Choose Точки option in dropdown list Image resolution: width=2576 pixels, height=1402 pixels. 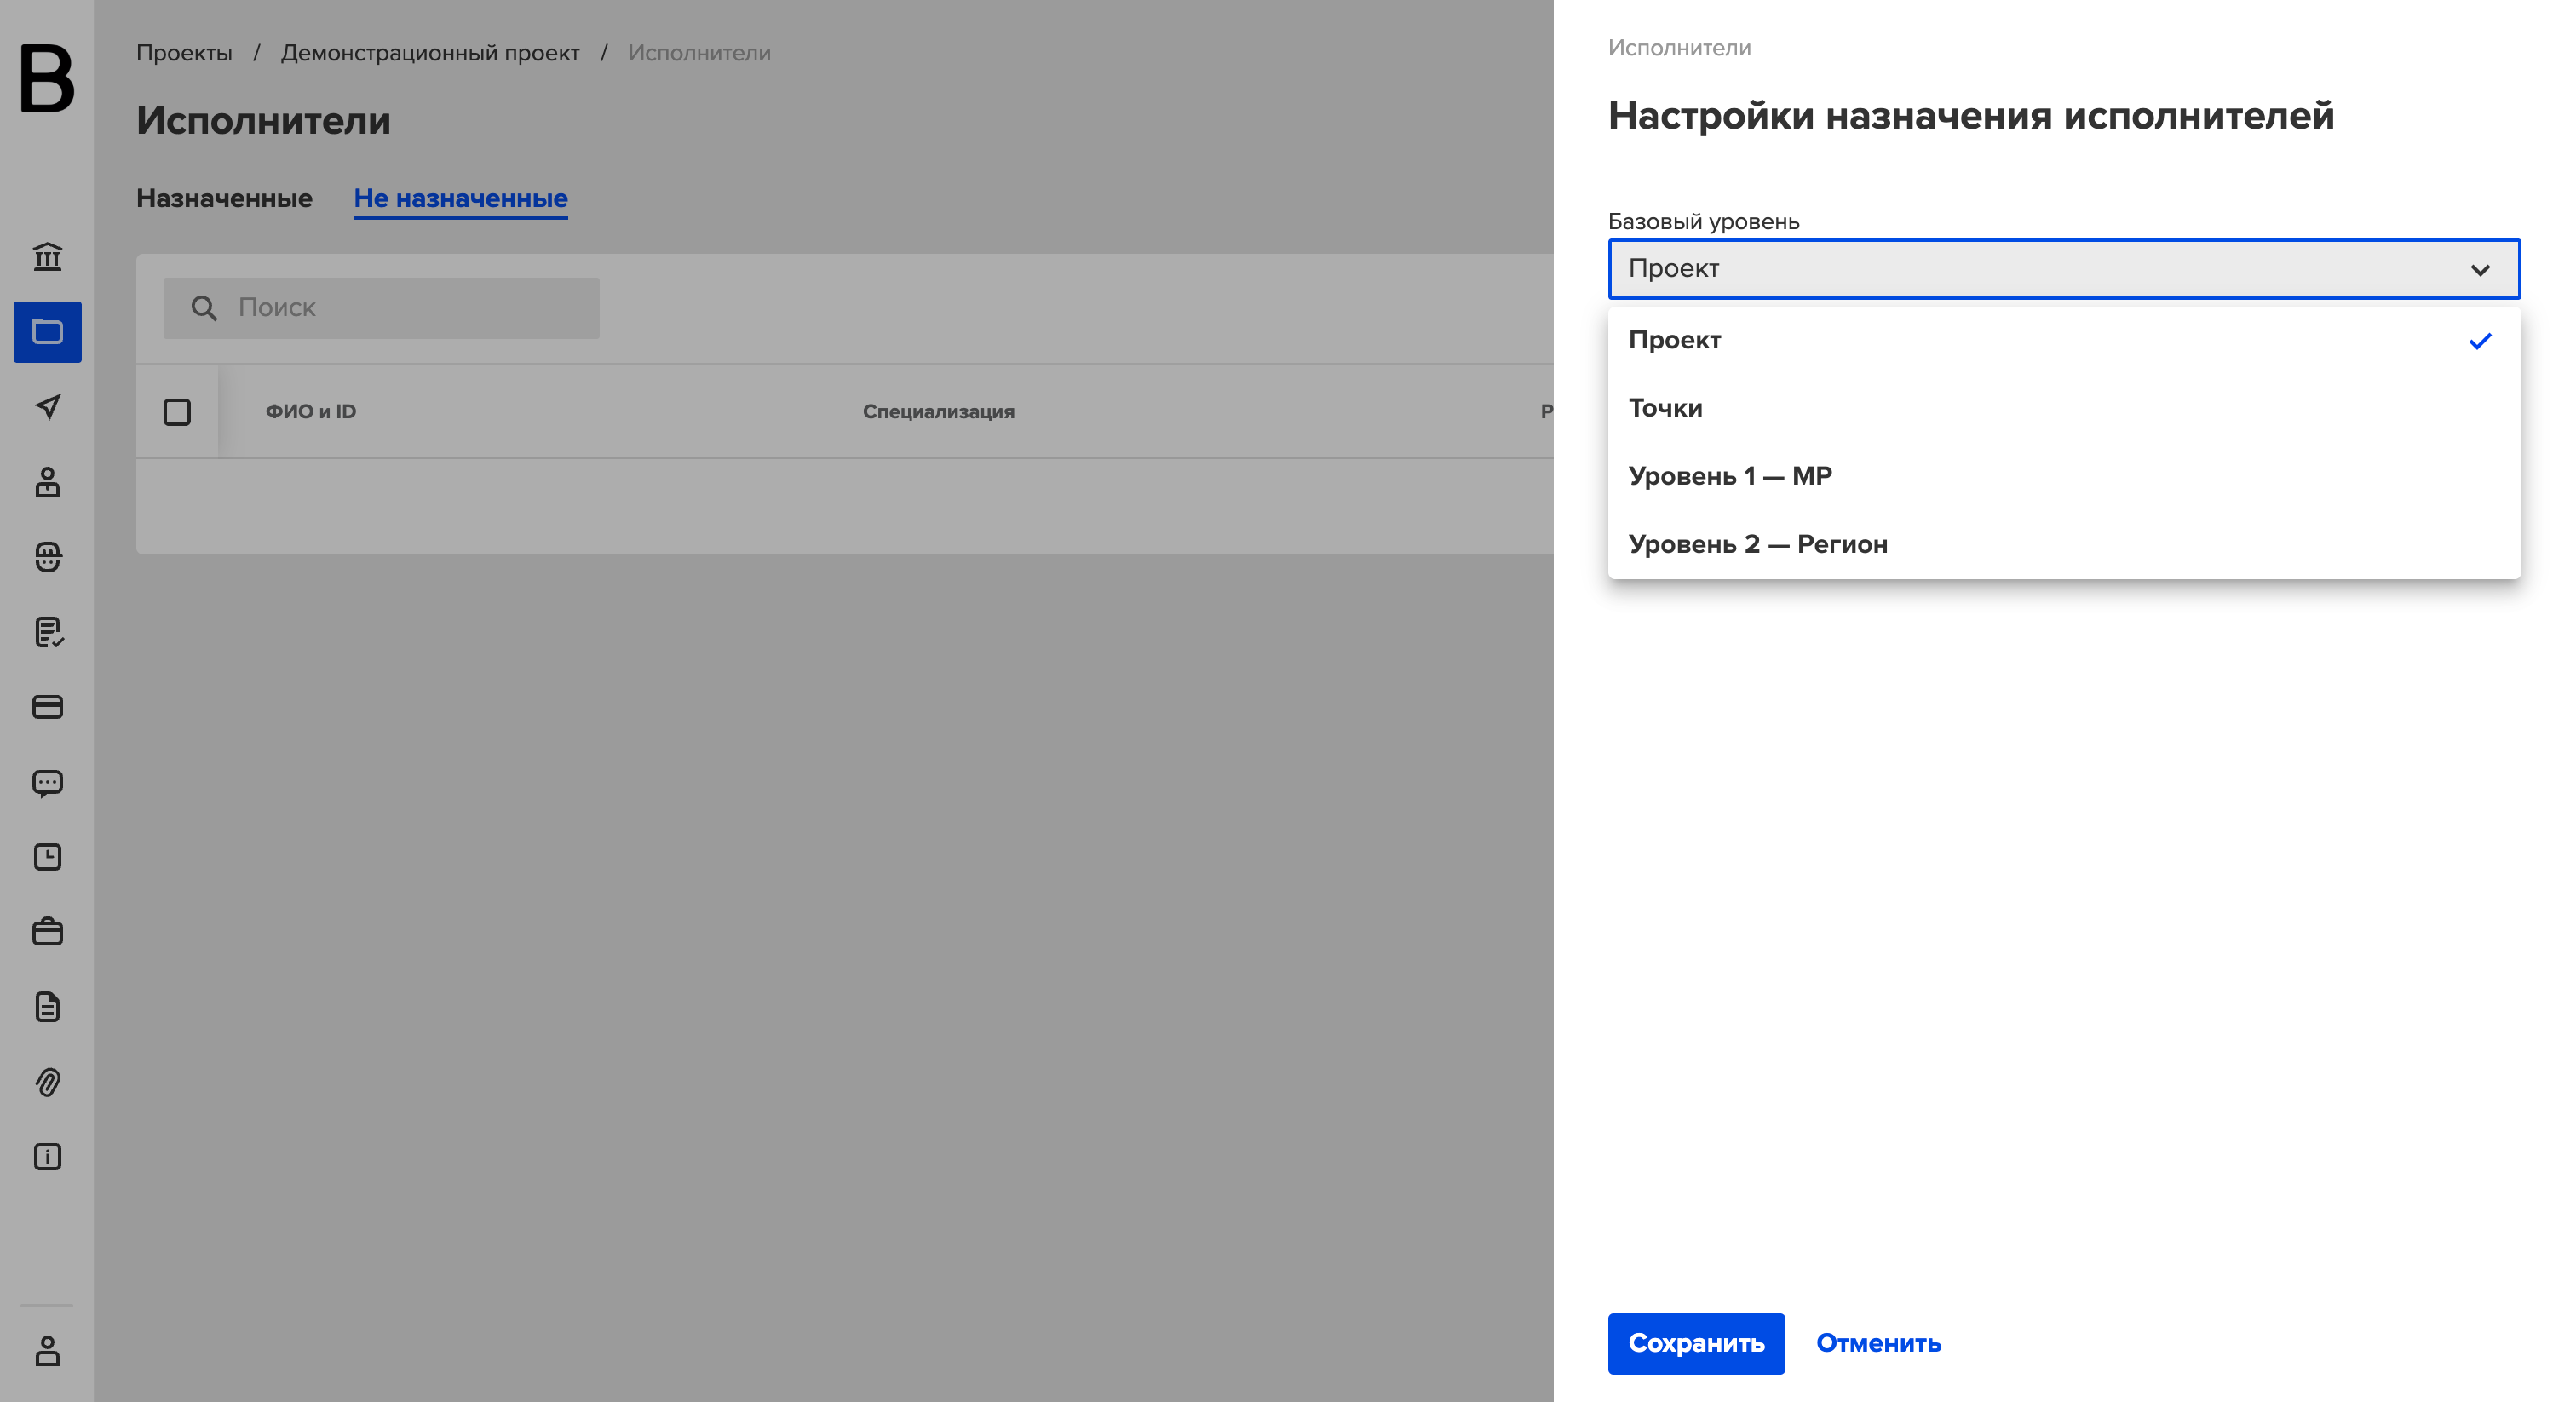click(x=2064, y=408)
